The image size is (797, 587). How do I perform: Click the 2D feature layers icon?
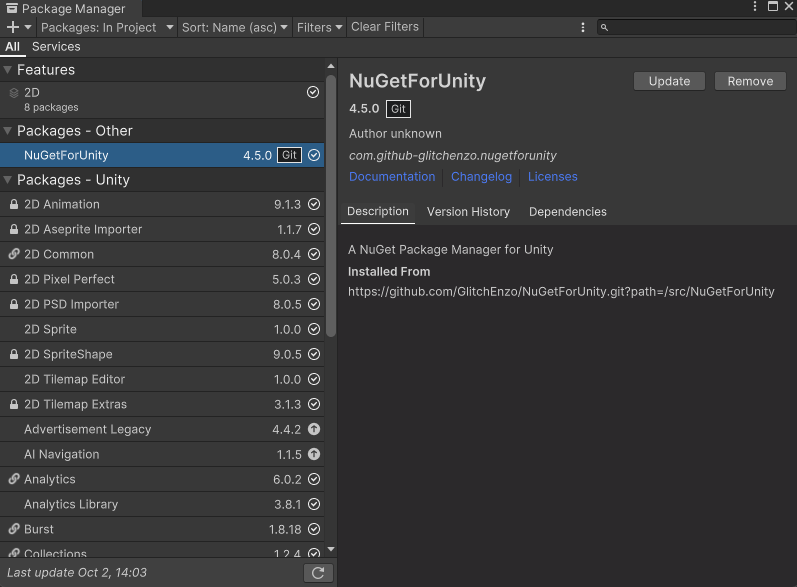click(14, 93)
